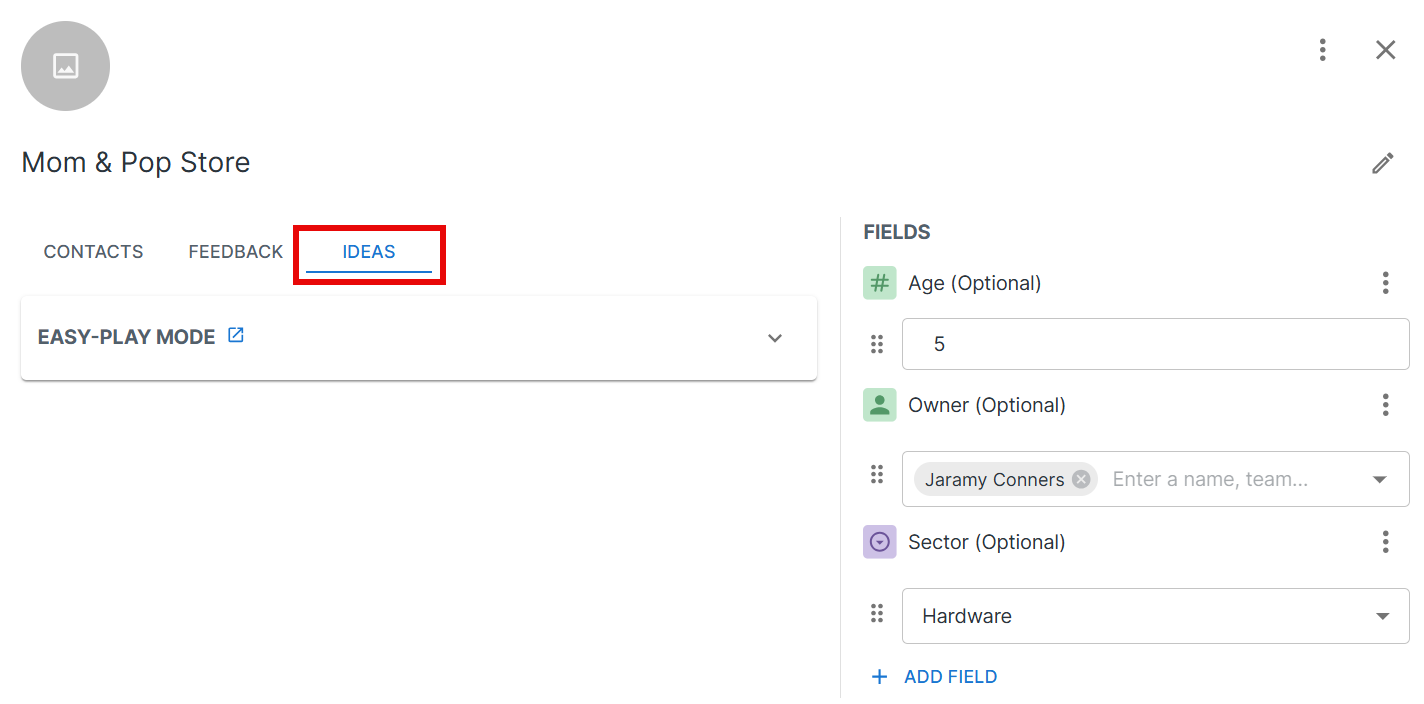Open Sector field options menu
Image resolution: width=1424 pixels, height=704 pixels.
1385,542
